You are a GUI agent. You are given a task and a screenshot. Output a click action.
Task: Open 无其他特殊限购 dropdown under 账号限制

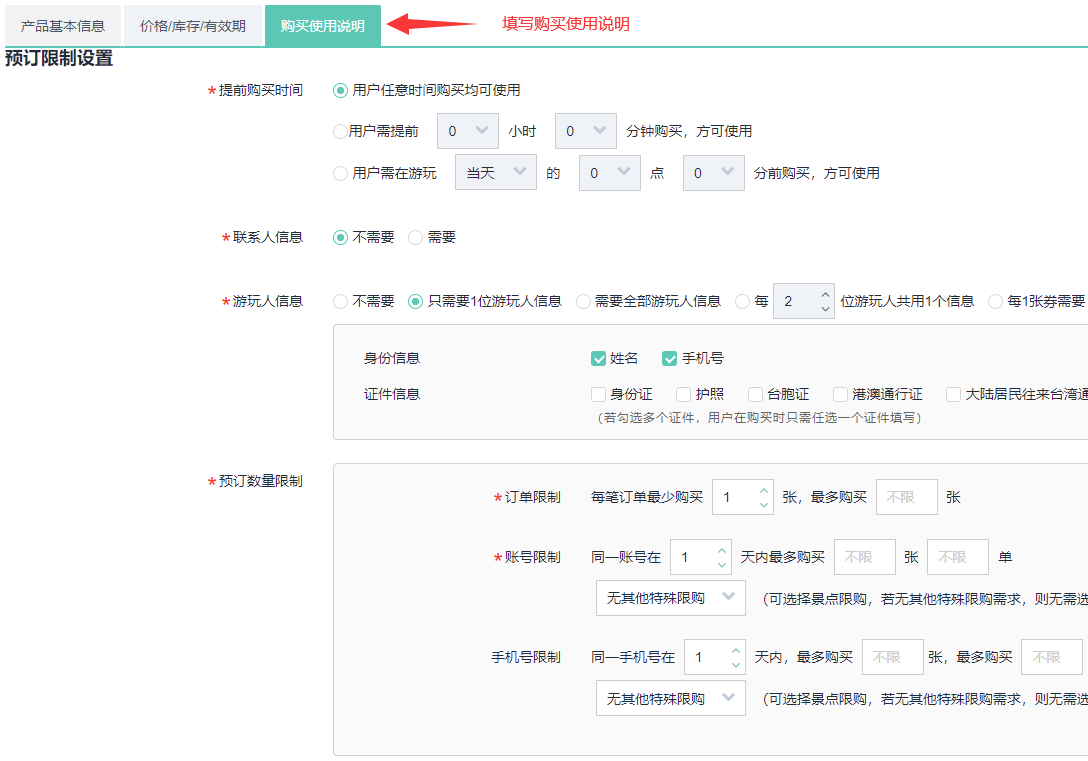[670, 598]
